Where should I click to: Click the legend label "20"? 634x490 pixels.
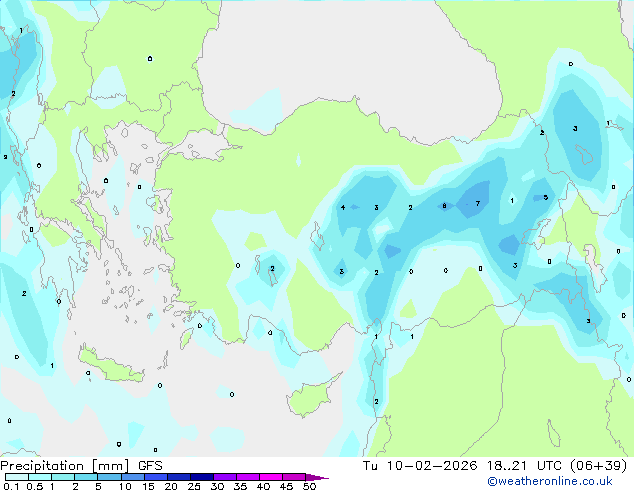point(171,486)
